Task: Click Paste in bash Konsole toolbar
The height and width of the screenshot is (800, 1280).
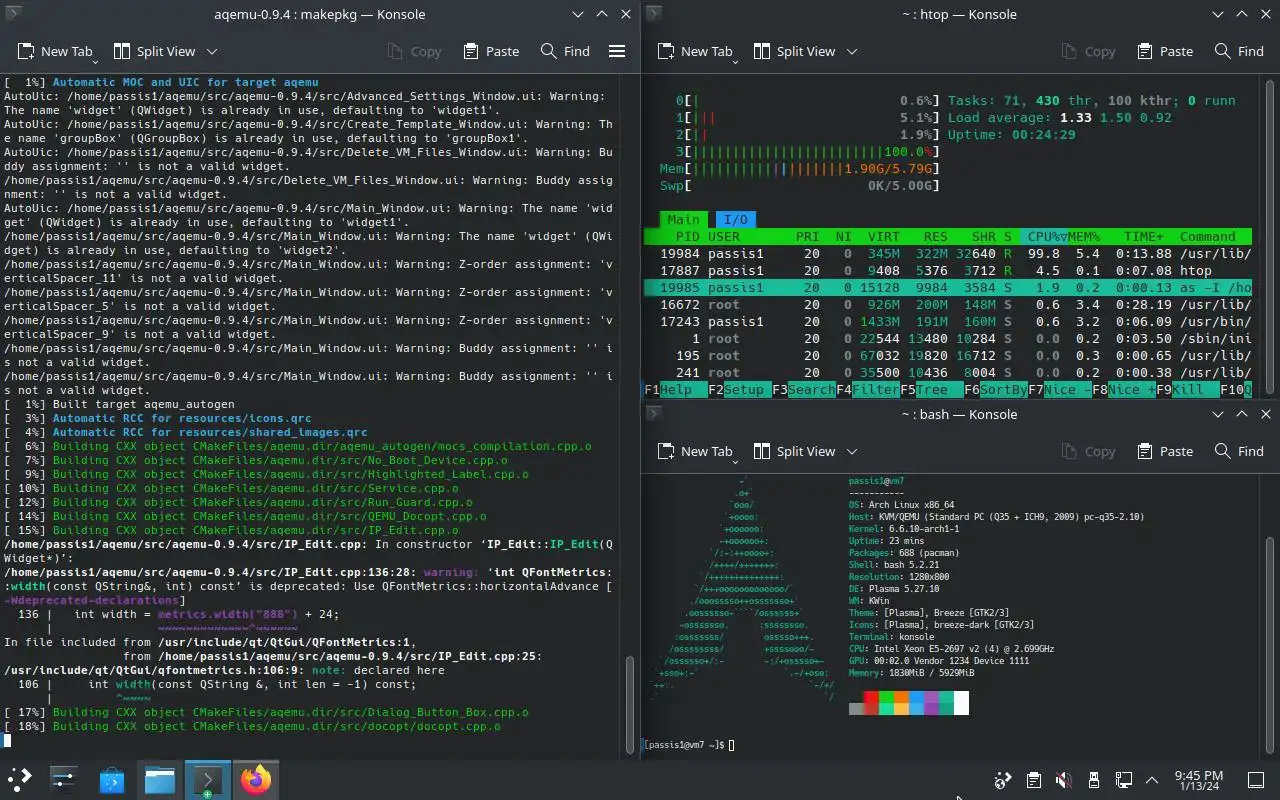Action: [1165, 451]
